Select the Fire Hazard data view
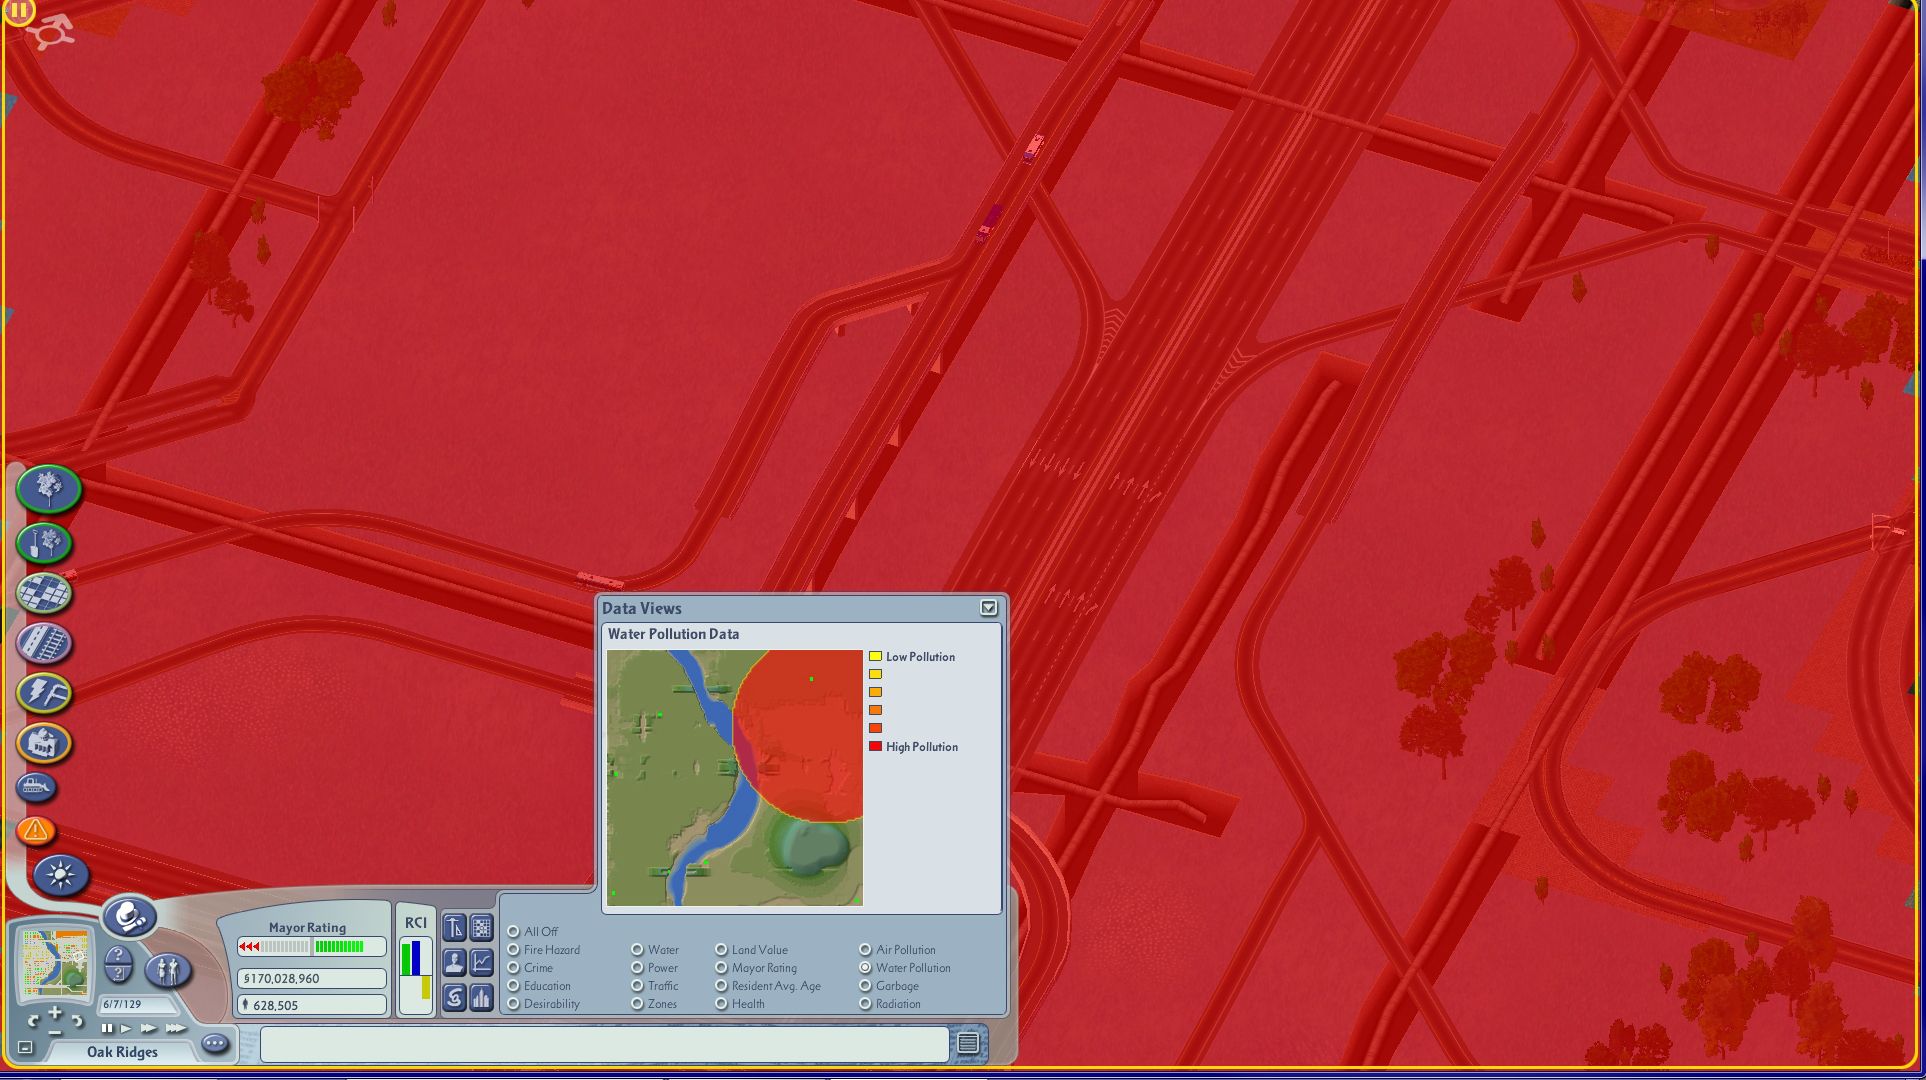Image resolution: width=1926 pixels, height=1080 pixels. click(x=544, y=949)
